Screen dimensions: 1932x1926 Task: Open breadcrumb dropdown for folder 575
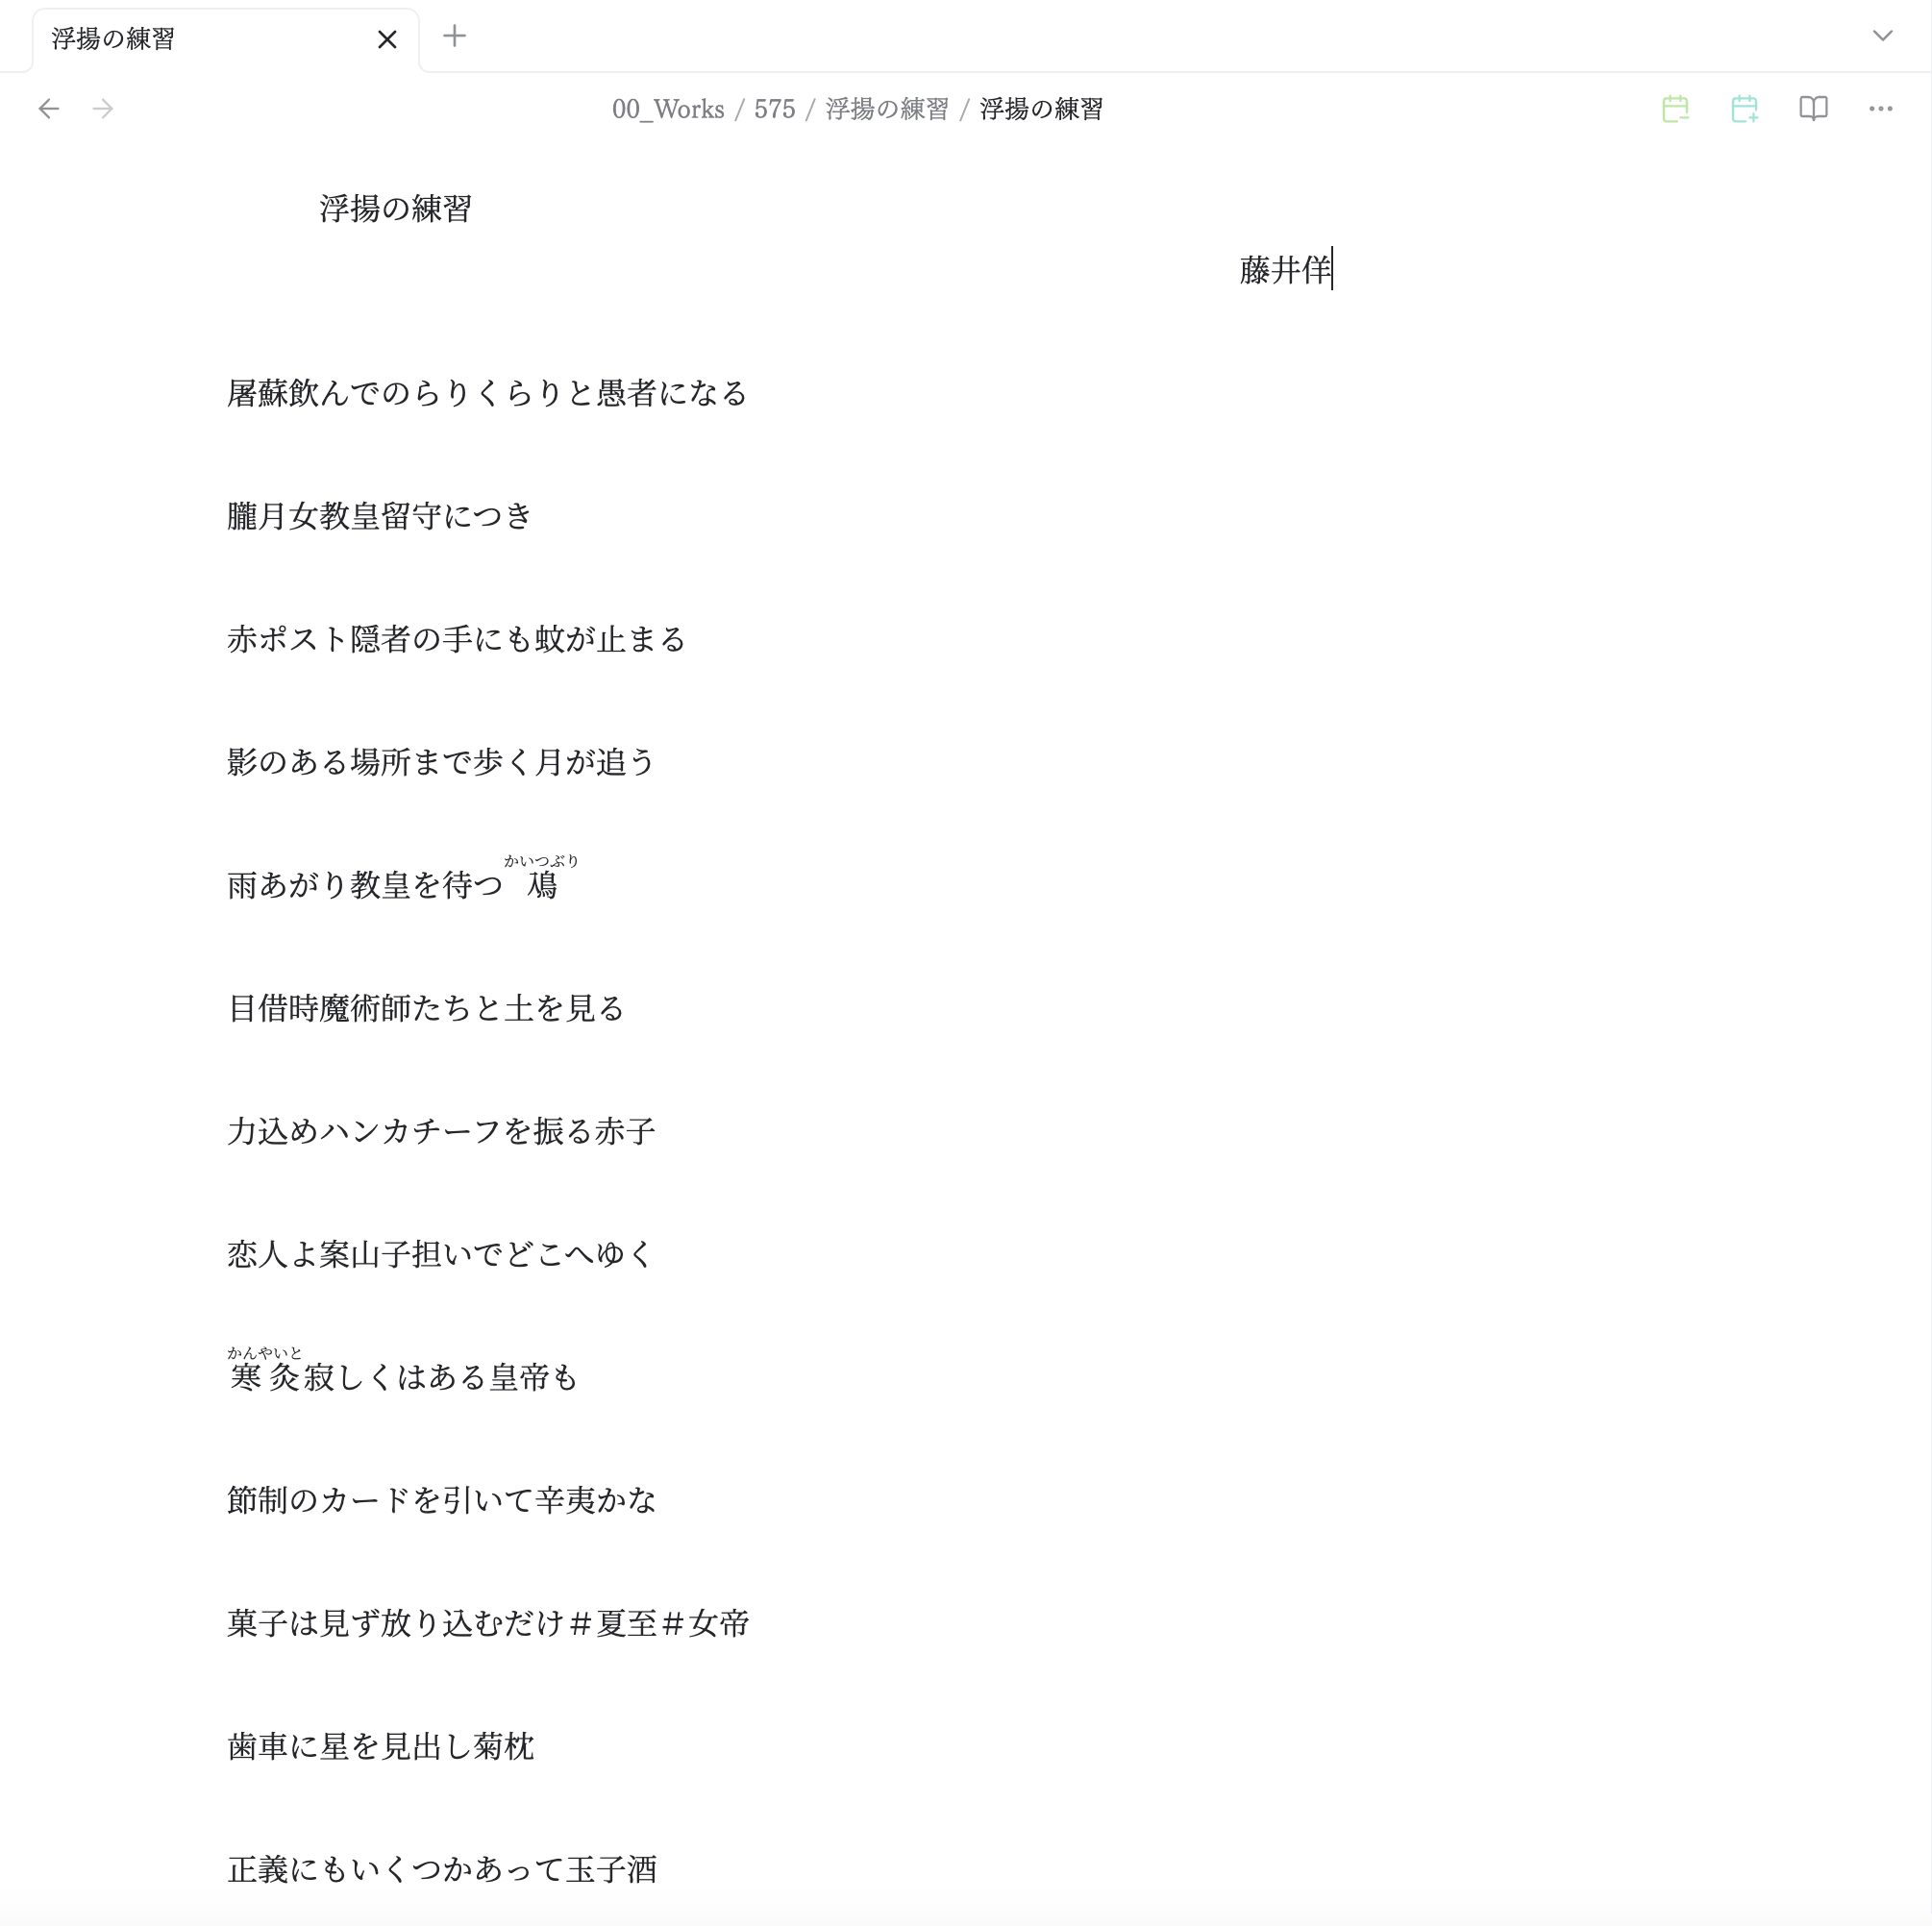pyautogui.click(x=775, y=110)
